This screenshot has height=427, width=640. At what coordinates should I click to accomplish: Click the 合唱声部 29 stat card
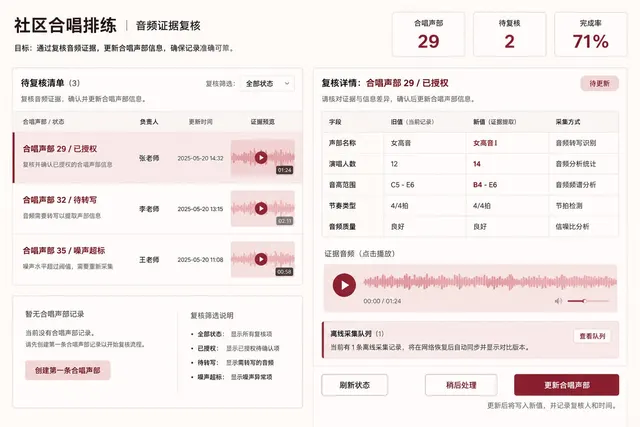point(428,34)
